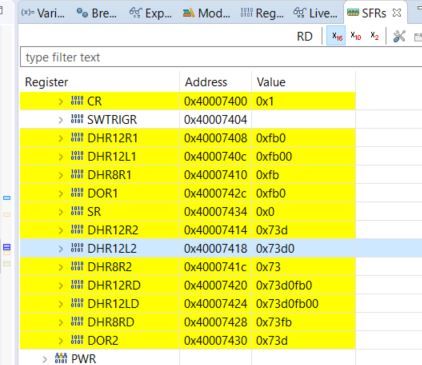Click value 0x73d0fb00 of DHR12LD

coord(287,304)
